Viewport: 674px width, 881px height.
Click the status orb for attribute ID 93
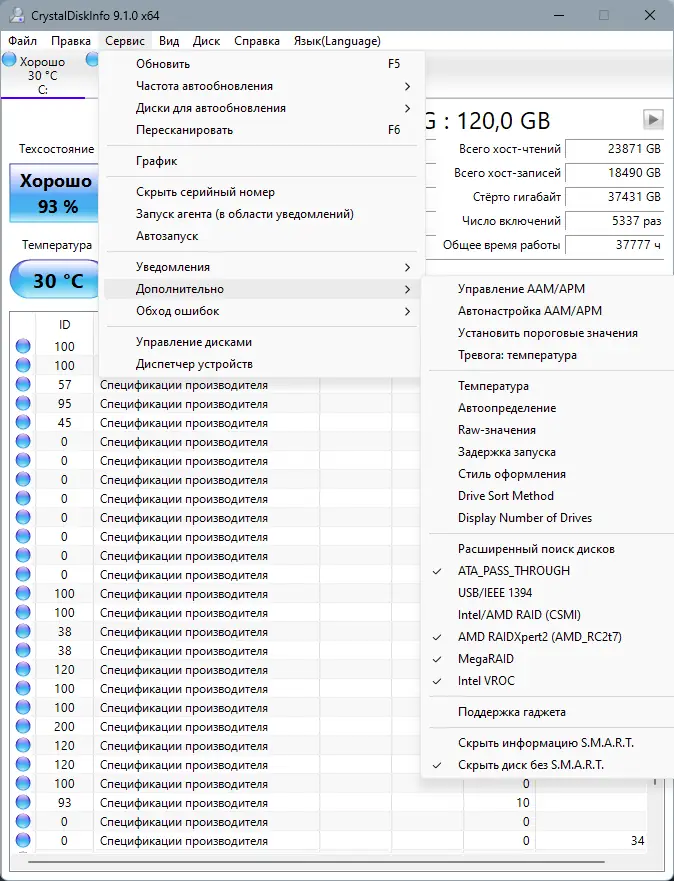[23, 803]
